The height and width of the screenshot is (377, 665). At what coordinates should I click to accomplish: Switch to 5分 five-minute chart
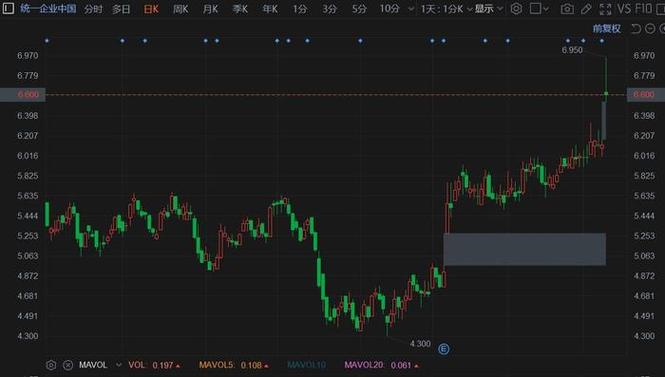[x=359, y=8]
